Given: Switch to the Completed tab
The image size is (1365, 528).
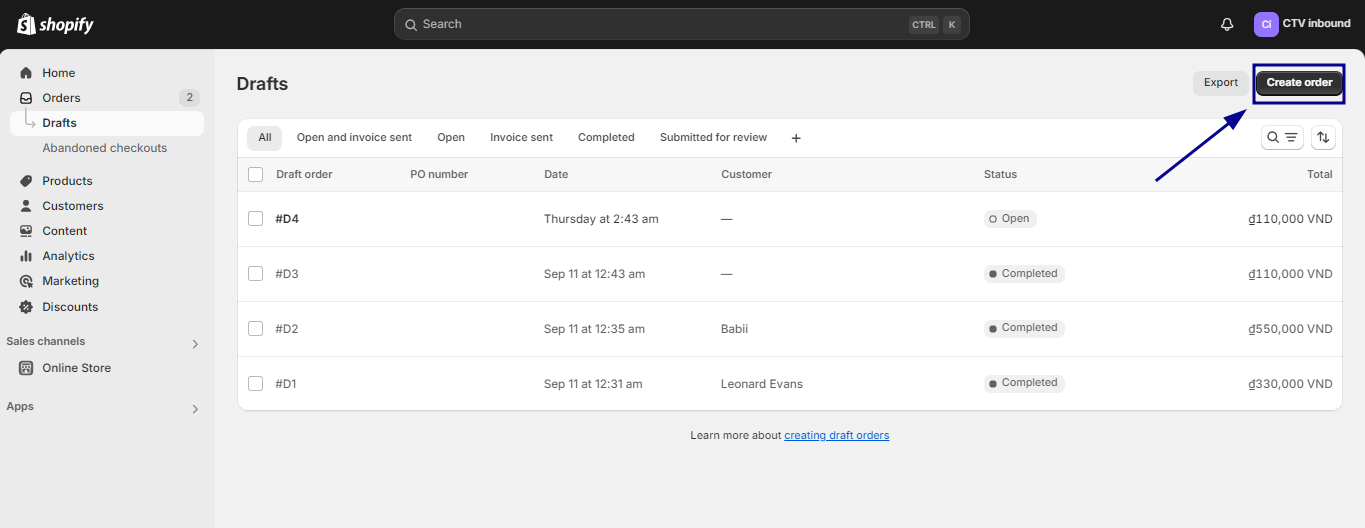Looking at the screenshot, I should [606, 138].
